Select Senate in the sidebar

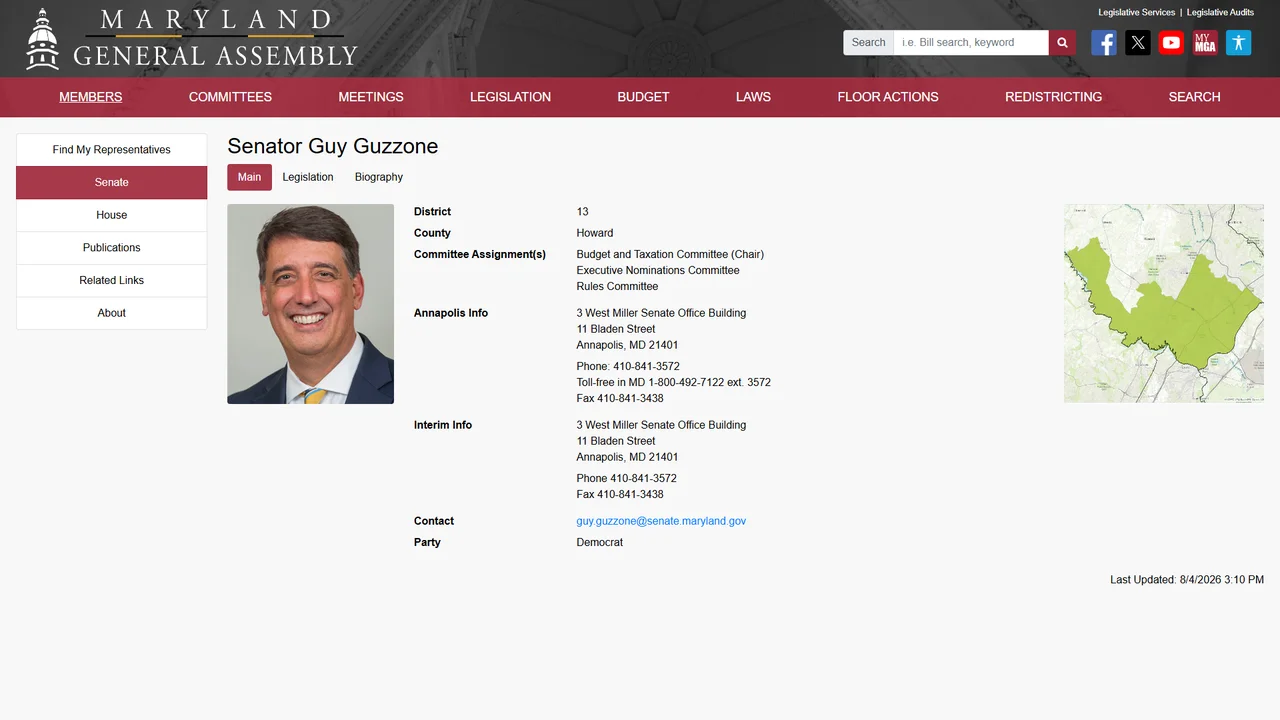[112, 183]
